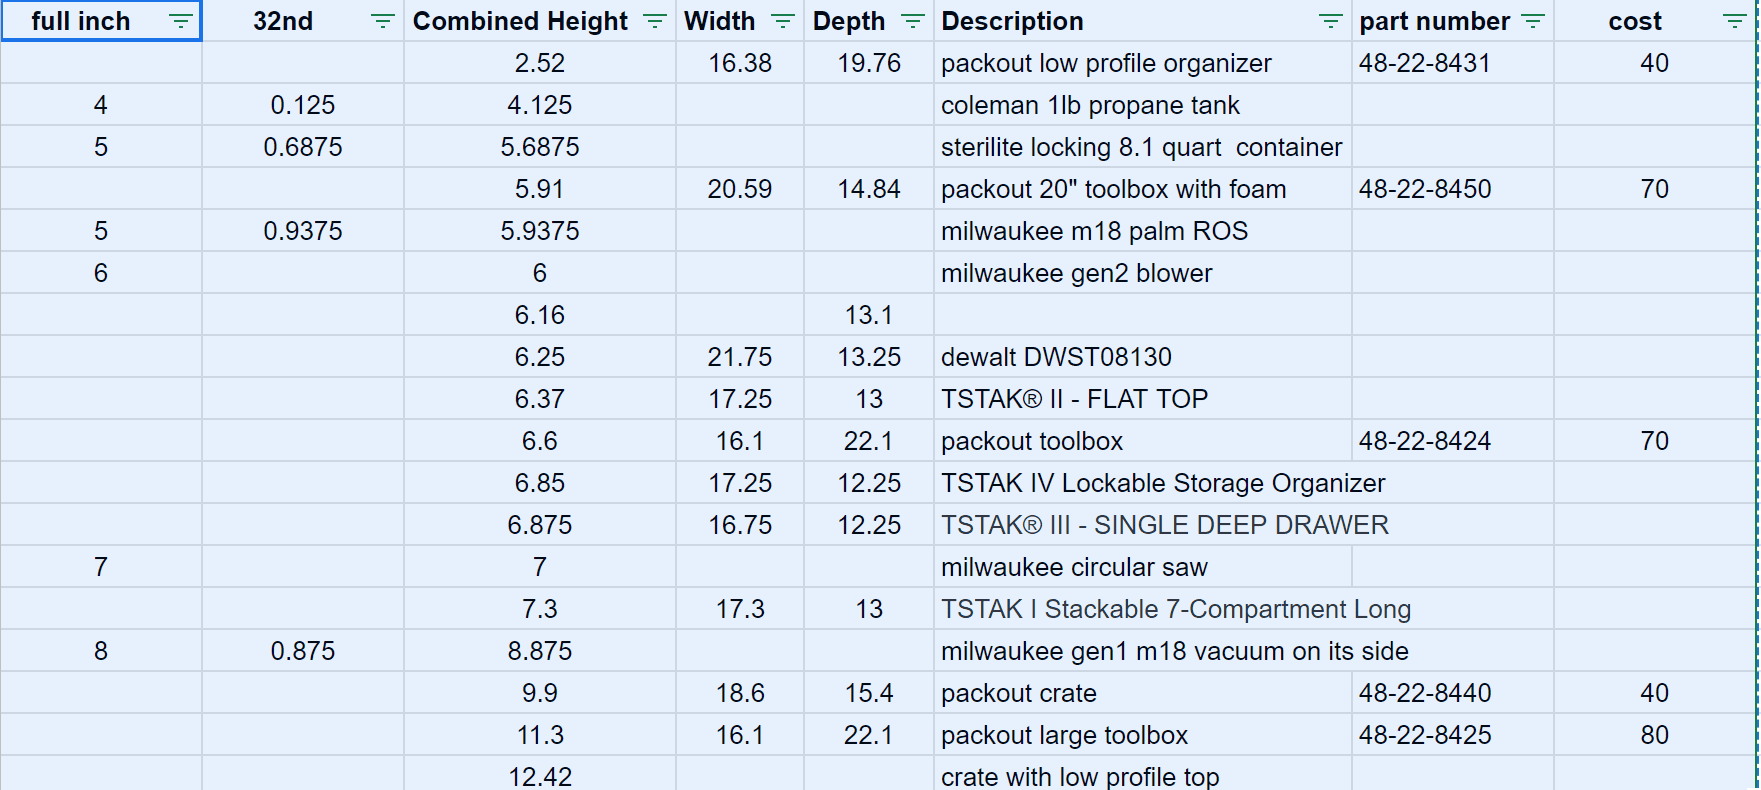Select the cell "packout low profile organizer"
The width and height of the screenshot is (1761, 790).
[x=1143, y=63]
